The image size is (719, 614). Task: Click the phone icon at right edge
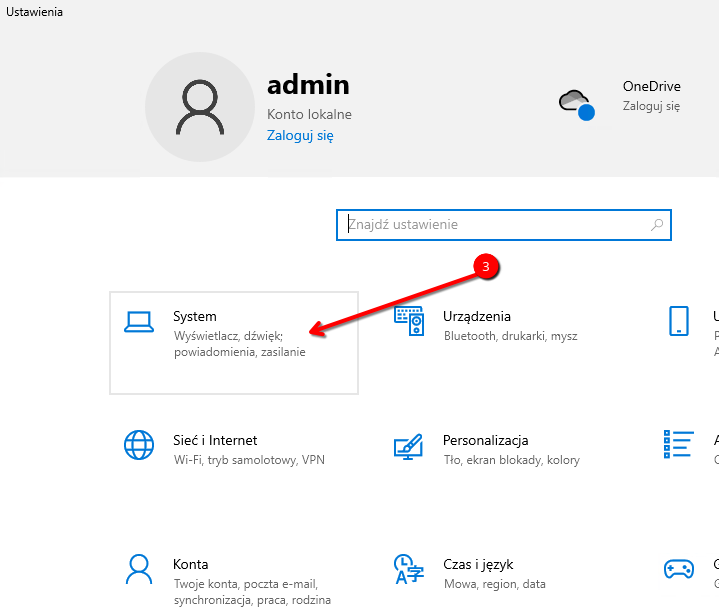click(679, 321)
